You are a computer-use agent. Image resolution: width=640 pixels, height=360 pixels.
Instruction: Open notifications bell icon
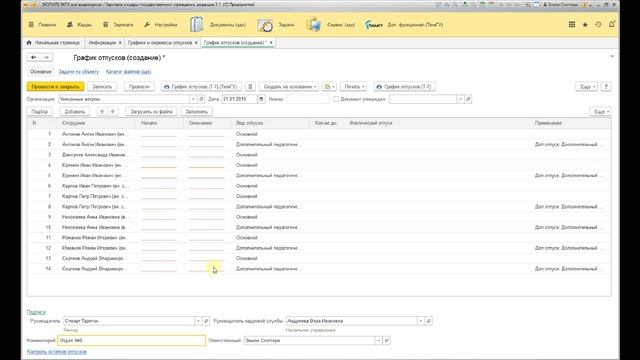[x=611, y=24]
